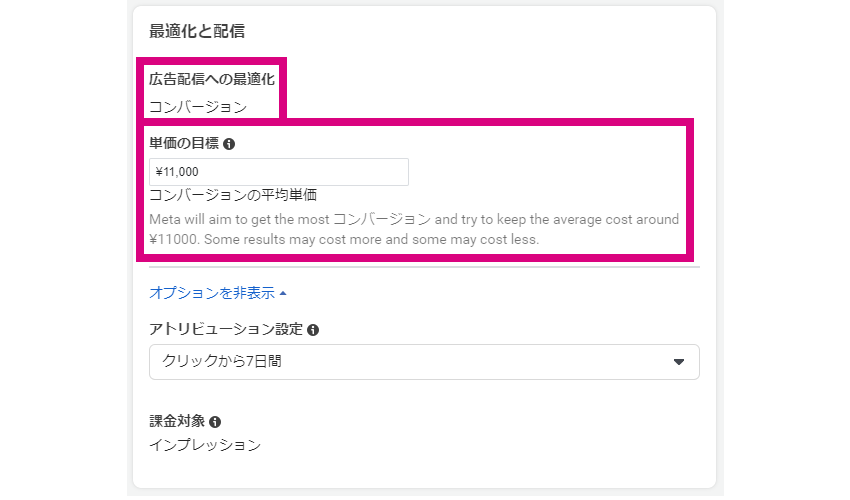Click the ¥11000 amount in the description
850x500 pixels.
pos(173,240)
